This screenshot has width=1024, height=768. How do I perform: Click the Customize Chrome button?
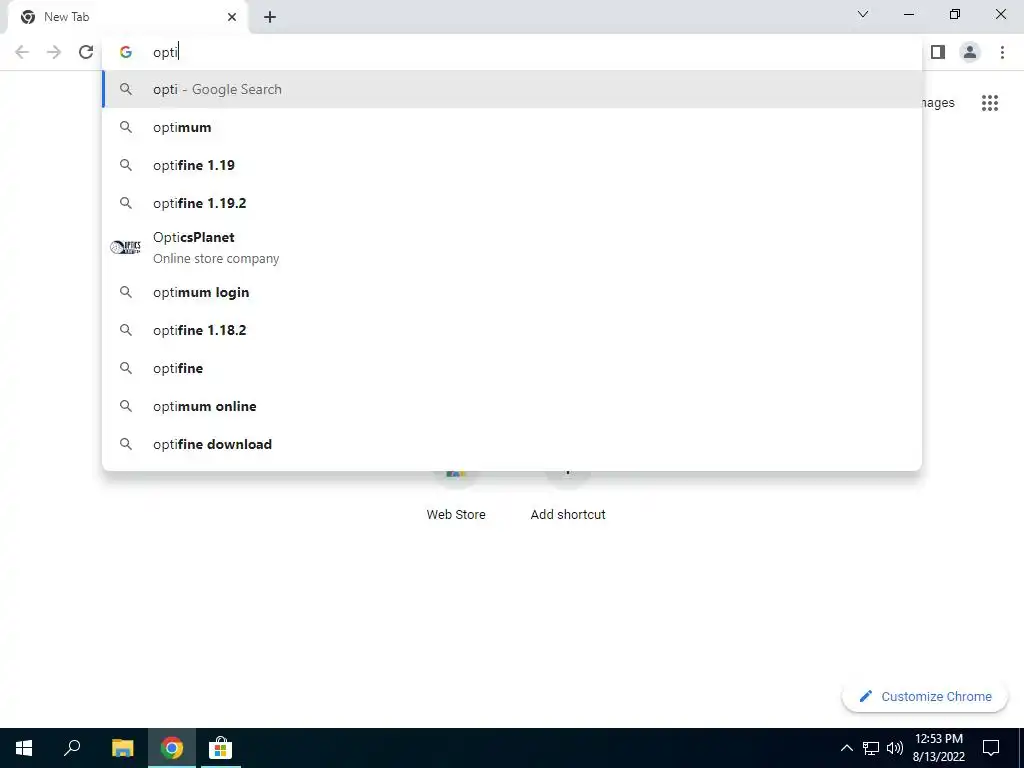925,696
